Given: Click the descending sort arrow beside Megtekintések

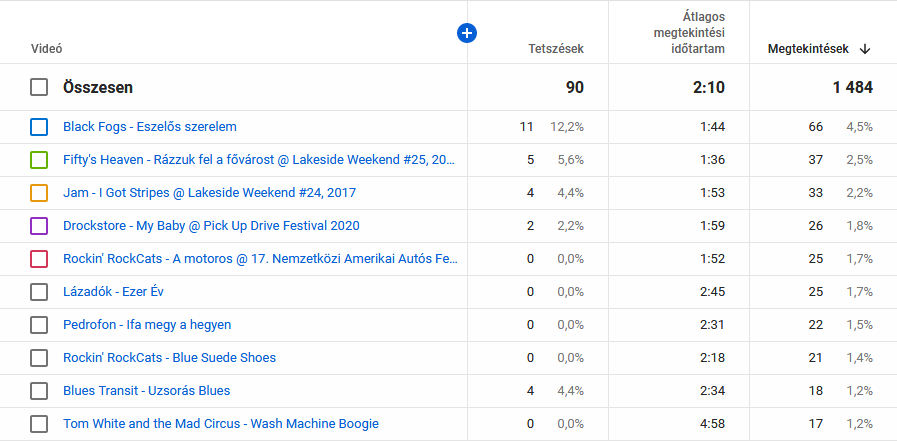Looking at the screenshot, I should (865, 49).
